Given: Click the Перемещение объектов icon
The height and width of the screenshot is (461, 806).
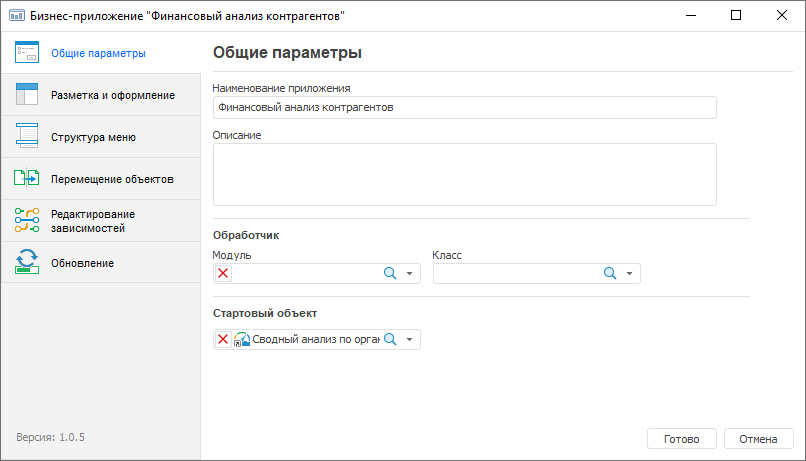Looking at the screenshot, I should click(27, 179).
